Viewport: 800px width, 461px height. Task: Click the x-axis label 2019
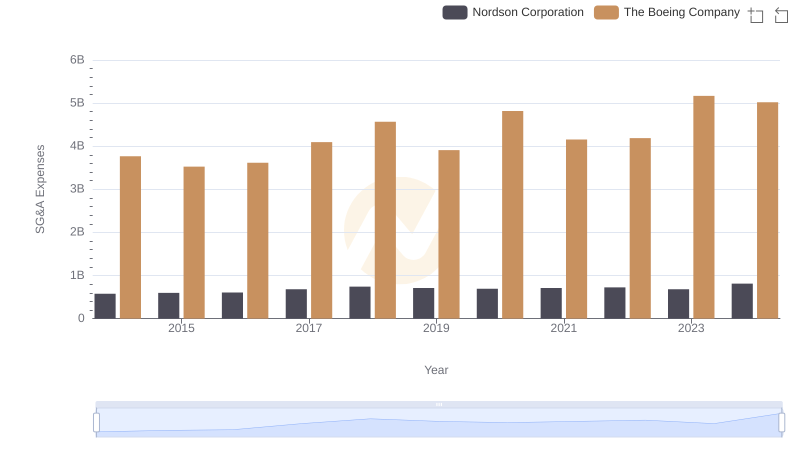click(436, 328)
